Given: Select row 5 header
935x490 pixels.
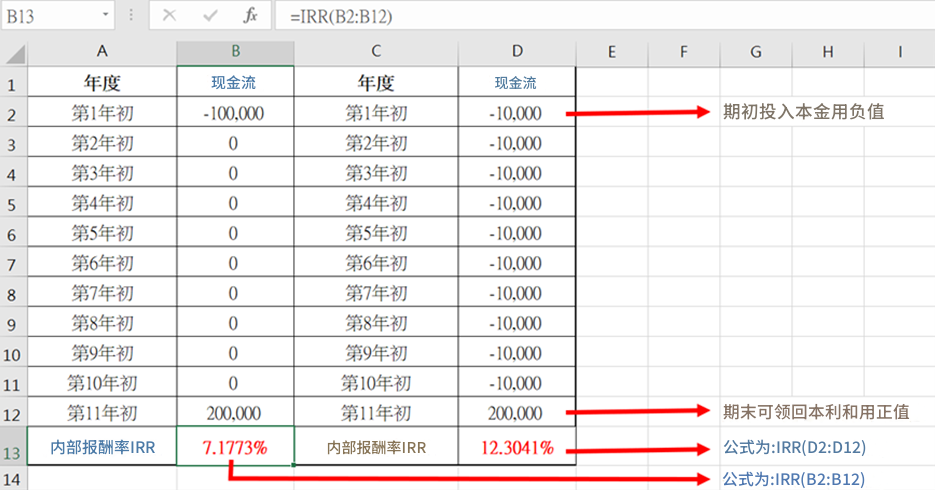Looking at the screenshot, I should click(13, 202).
